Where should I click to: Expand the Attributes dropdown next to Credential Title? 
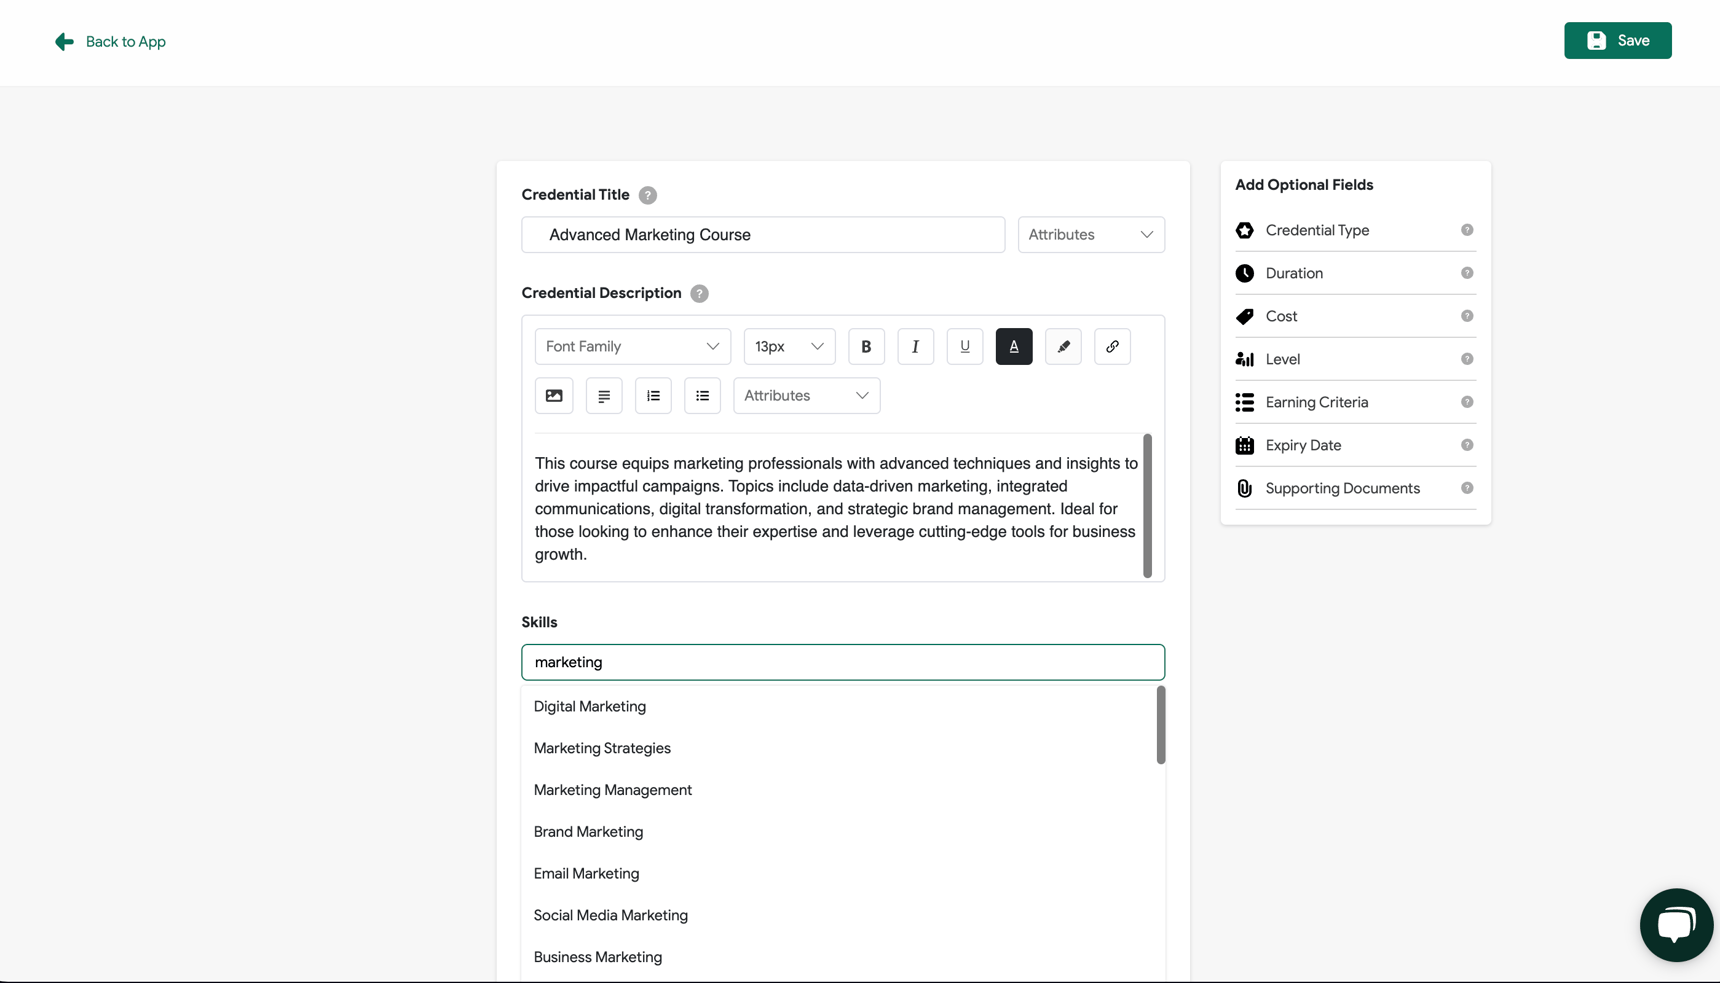coord(1090,234)
